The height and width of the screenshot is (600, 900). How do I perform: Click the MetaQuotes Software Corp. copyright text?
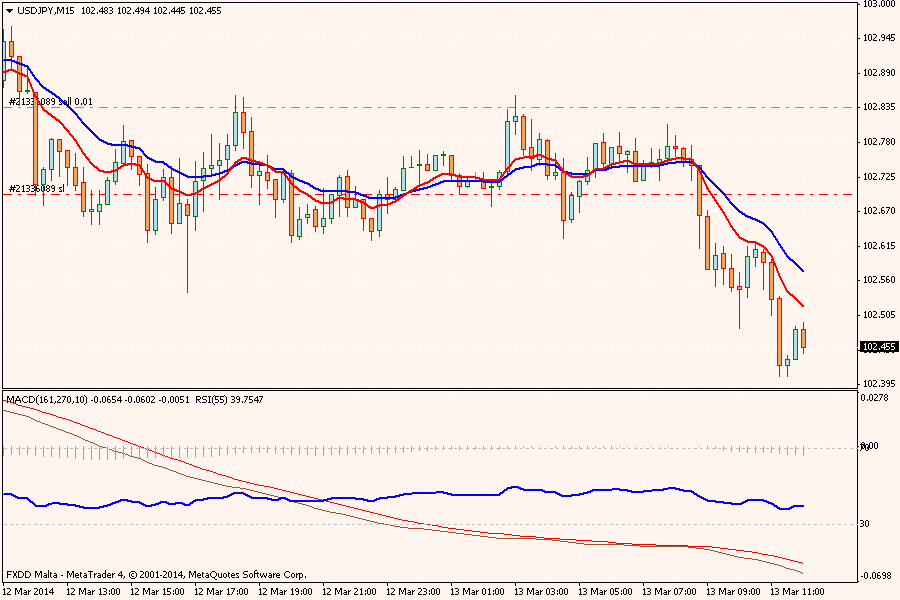coord(246,575)
